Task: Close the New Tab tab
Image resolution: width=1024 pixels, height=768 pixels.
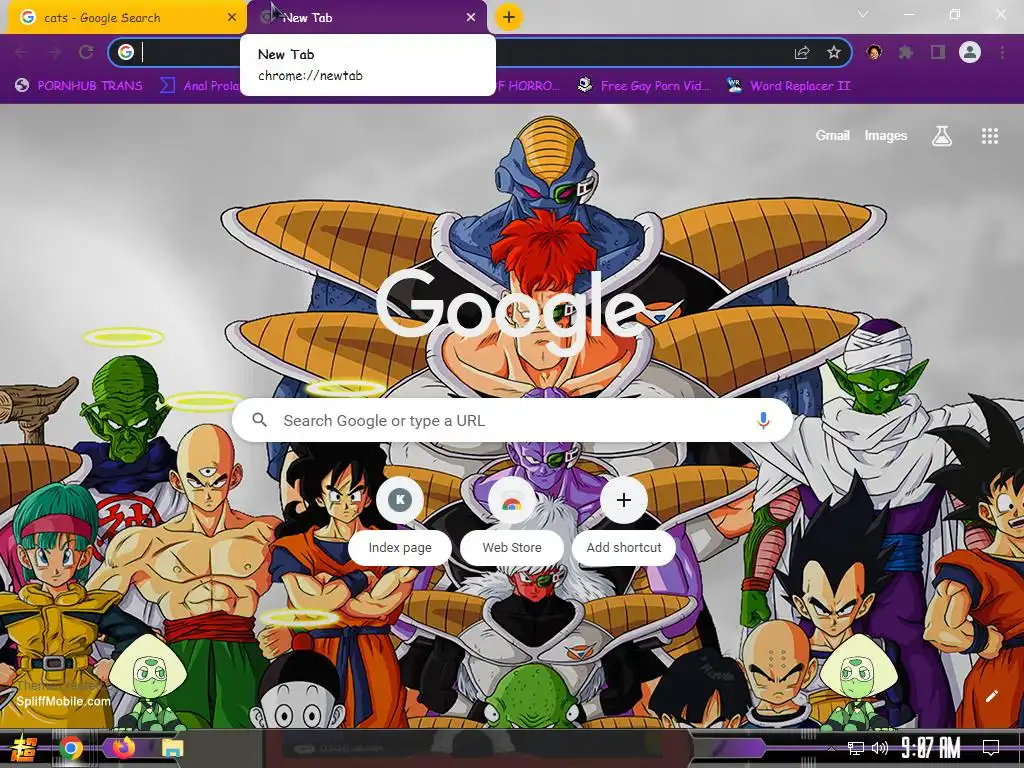Action: coord(471,18)
